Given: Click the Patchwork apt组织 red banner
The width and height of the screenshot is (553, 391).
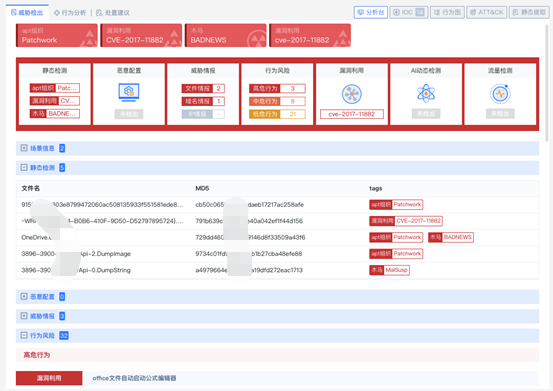Looking at the screenshot, I should [x=57, y=35].
